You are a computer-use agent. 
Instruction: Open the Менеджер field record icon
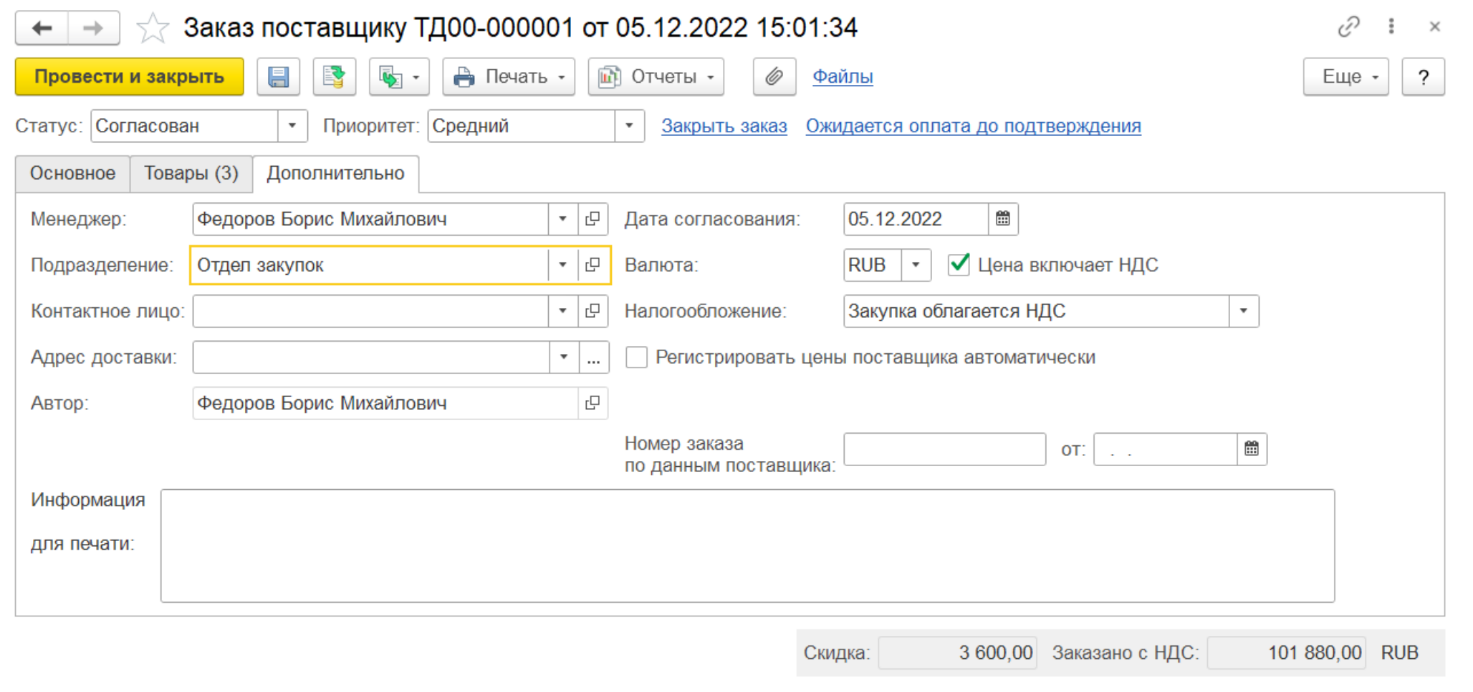pyautogui.click(x=593, y=219)
